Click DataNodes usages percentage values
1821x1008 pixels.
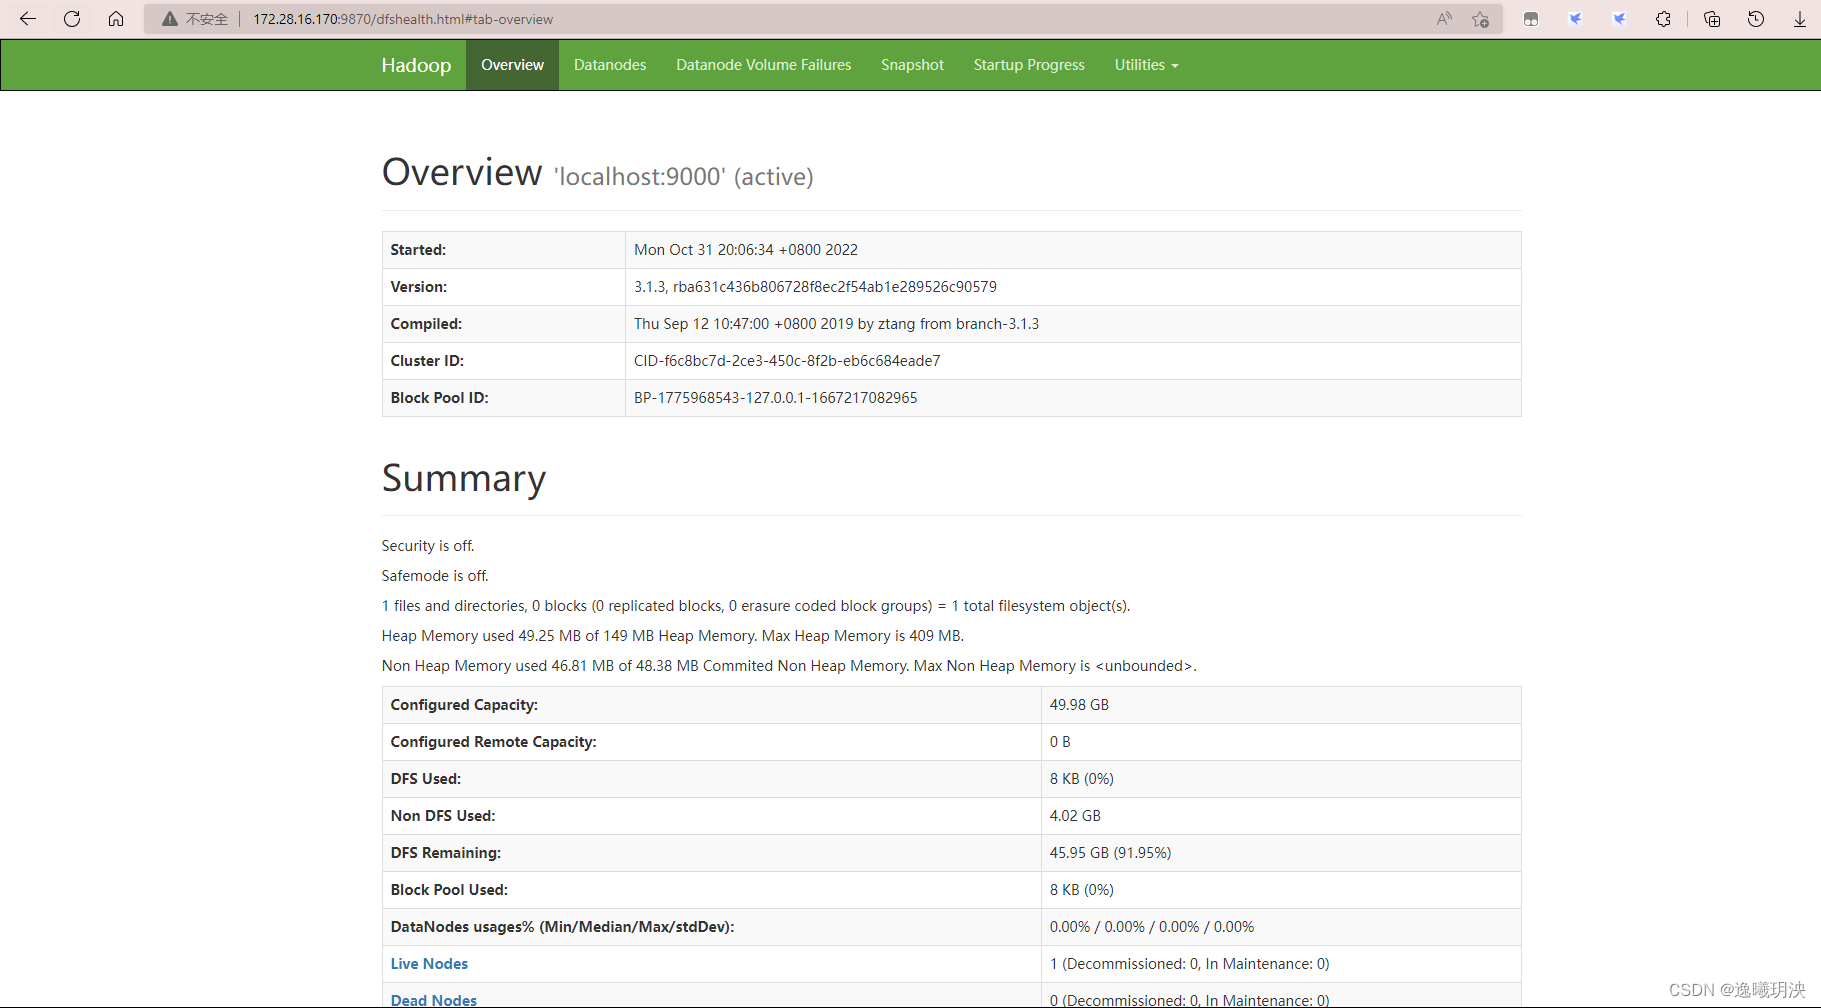point(1152,927)
